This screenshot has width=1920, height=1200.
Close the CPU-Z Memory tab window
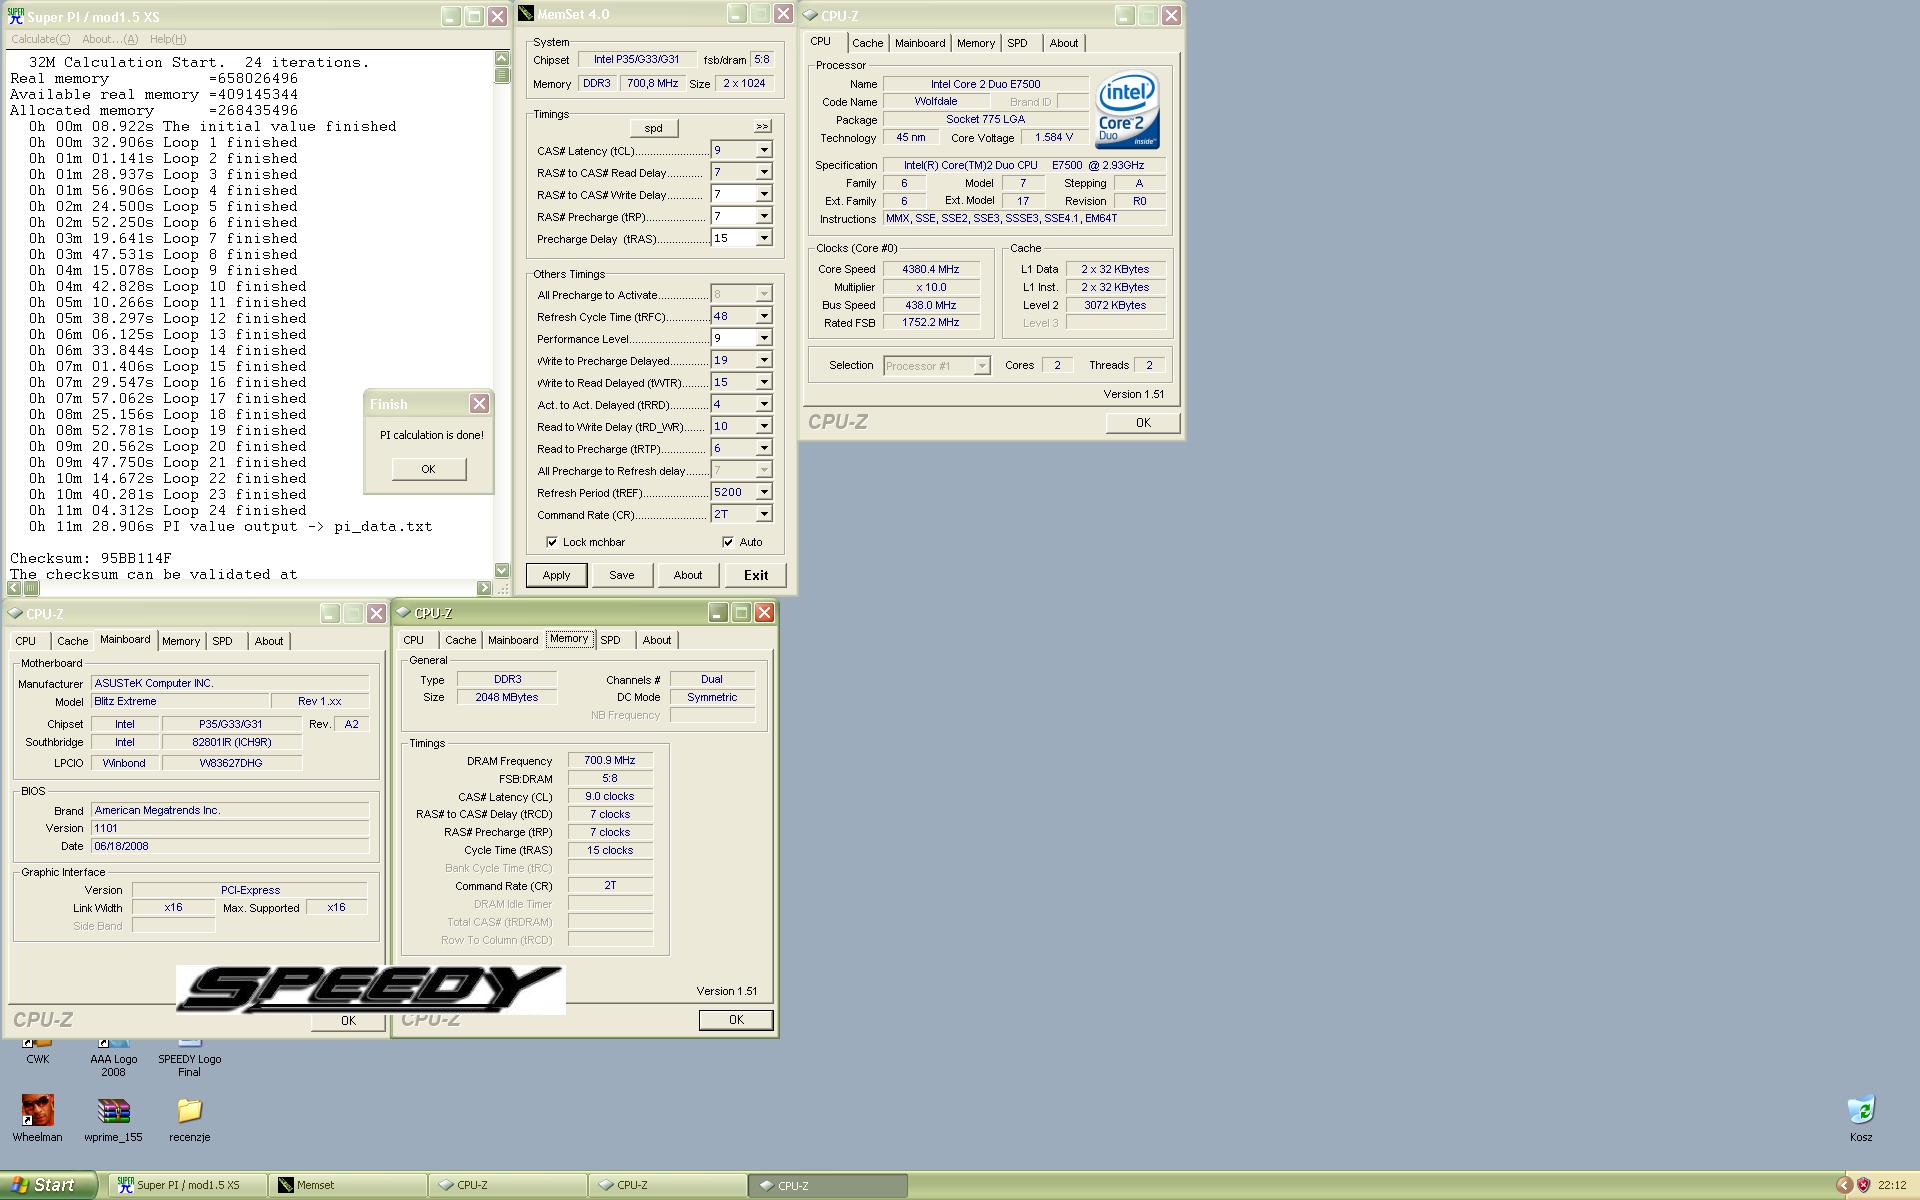(x=764, y=612)
